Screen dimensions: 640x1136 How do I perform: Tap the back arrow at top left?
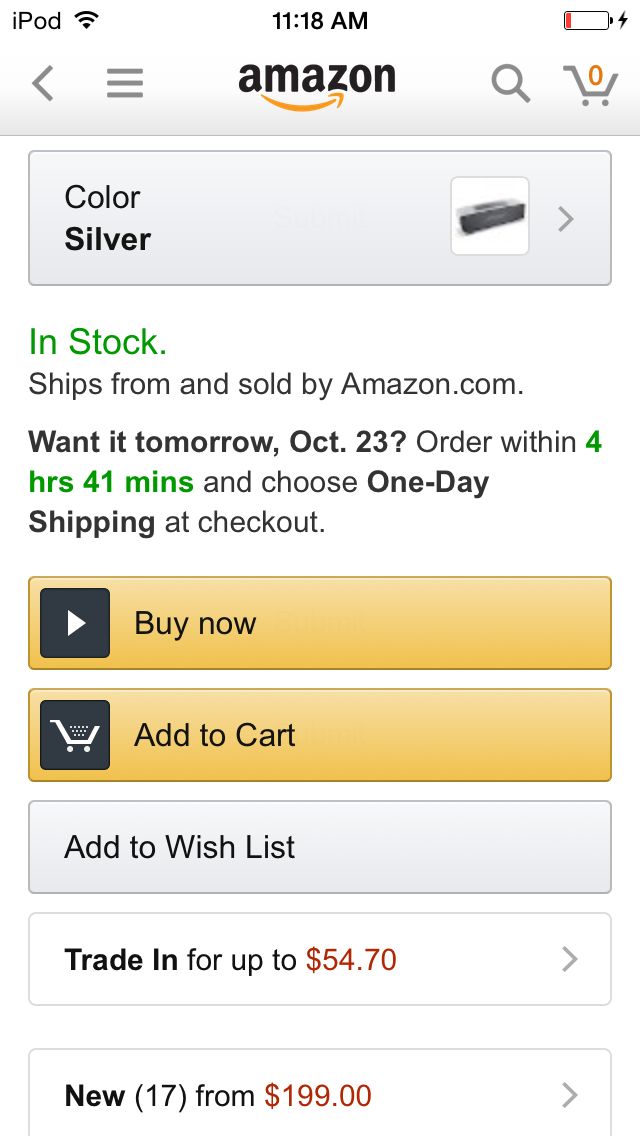coord(42,84)
